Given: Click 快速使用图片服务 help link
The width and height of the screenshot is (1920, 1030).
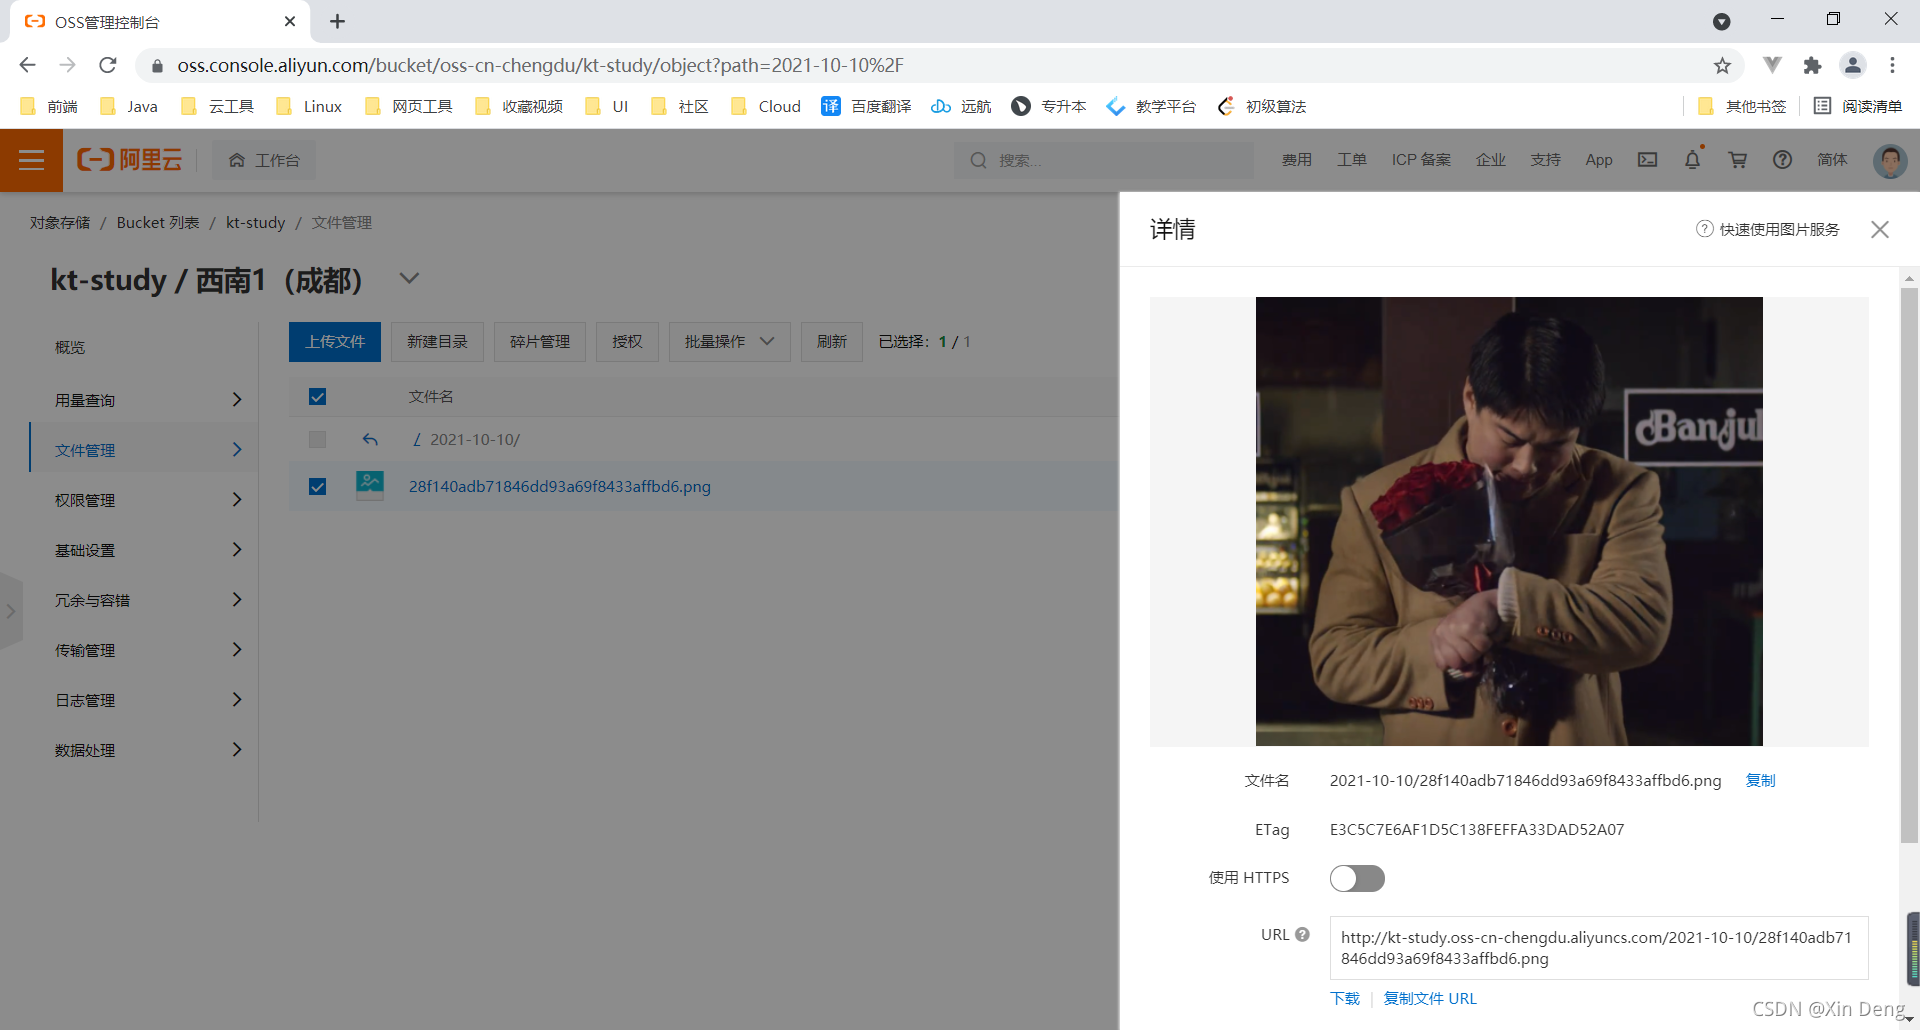Looking at the screenshot, I should [1768, 229].
